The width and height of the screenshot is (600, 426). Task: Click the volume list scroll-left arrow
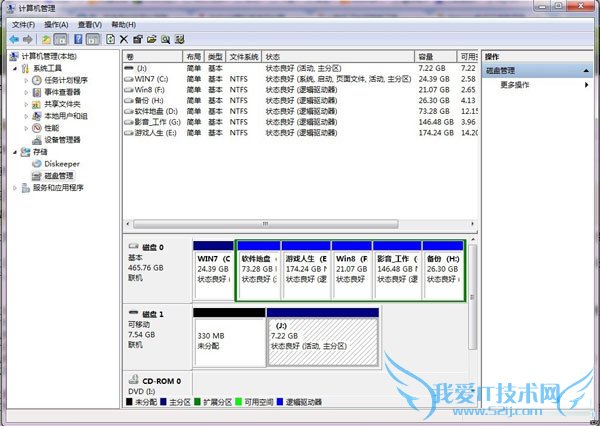tap(128, 224)
